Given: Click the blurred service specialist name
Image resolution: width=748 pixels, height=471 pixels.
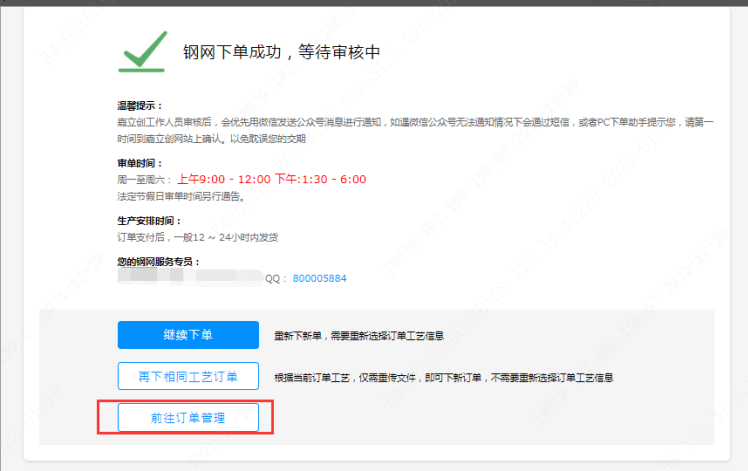Looking at the screenshot, I should pos(190,278).
